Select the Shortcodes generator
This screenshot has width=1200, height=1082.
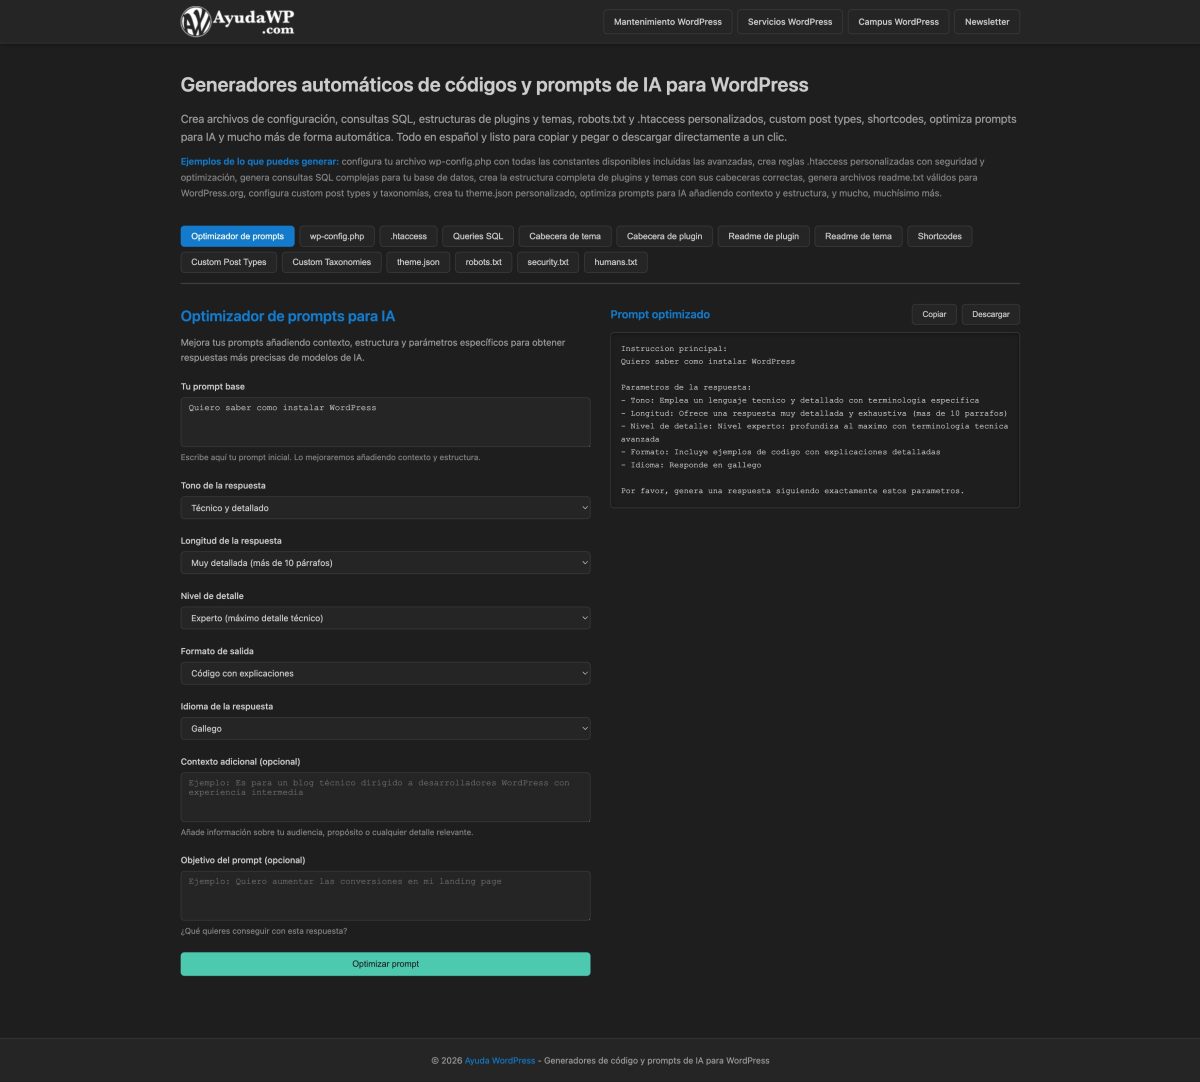click(939, 236)
